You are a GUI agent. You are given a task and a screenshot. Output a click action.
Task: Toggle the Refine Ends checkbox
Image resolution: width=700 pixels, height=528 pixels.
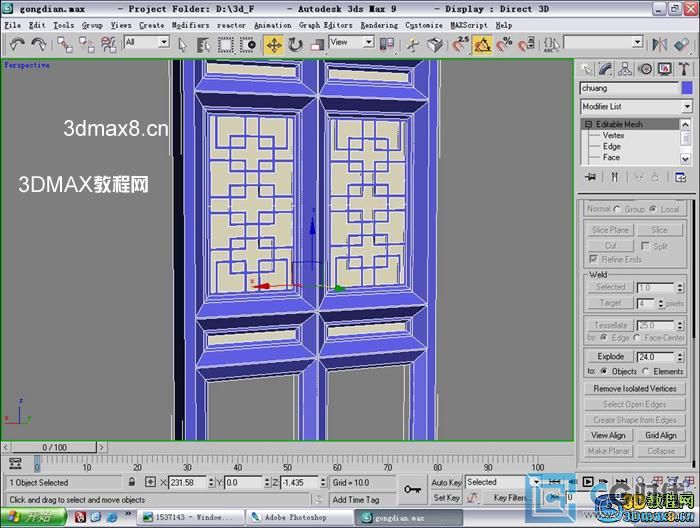593,259
